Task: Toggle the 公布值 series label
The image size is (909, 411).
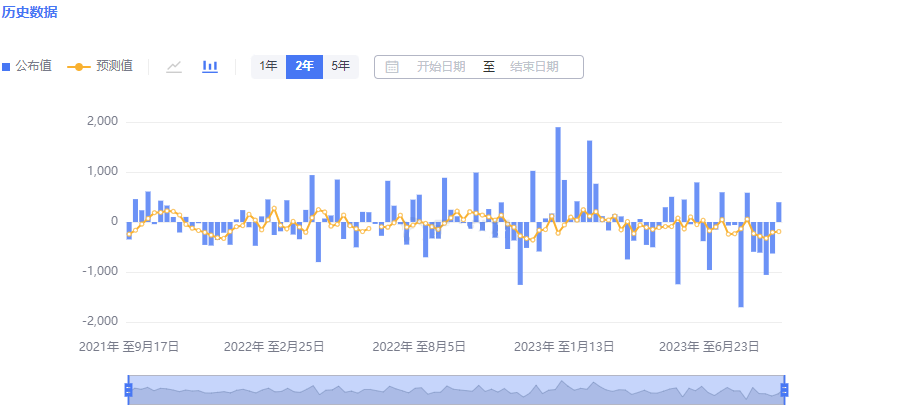Action: click(x=34, y=67)
